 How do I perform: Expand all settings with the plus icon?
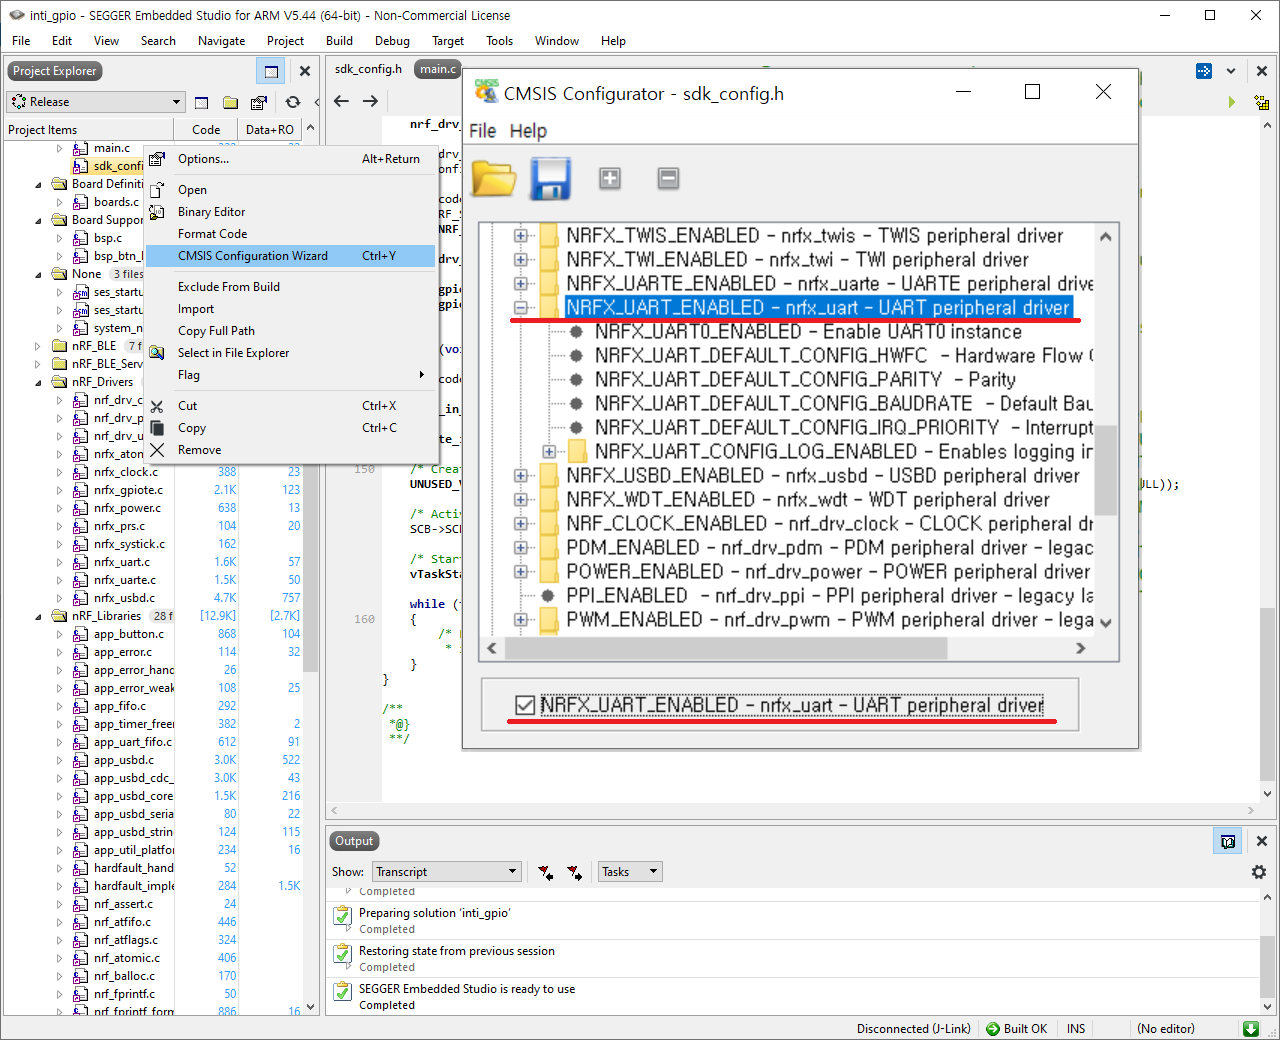tap(609, 178)
